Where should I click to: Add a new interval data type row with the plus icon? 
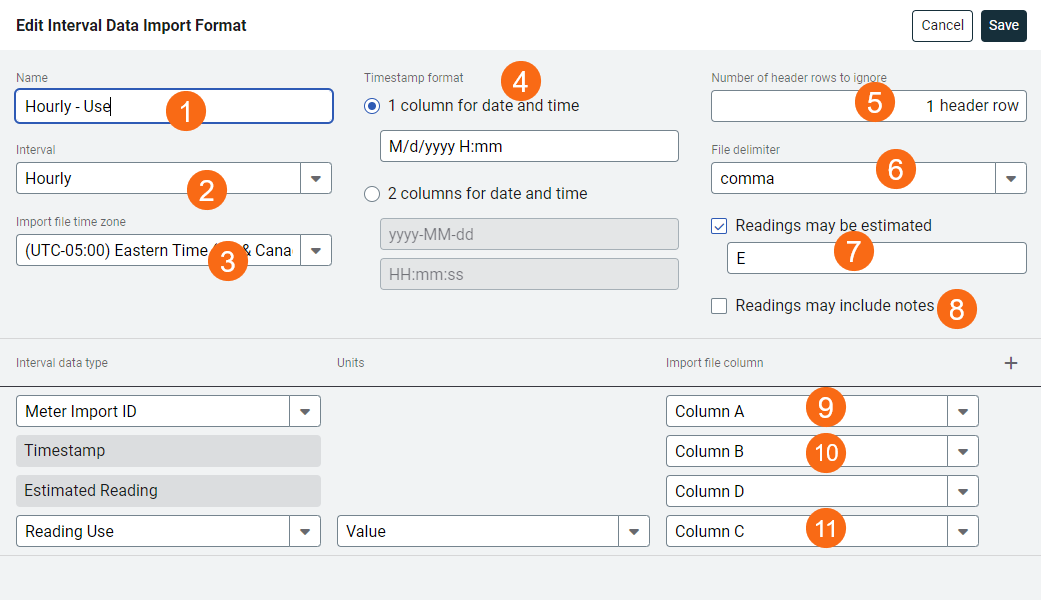(x=1010, y=363)
